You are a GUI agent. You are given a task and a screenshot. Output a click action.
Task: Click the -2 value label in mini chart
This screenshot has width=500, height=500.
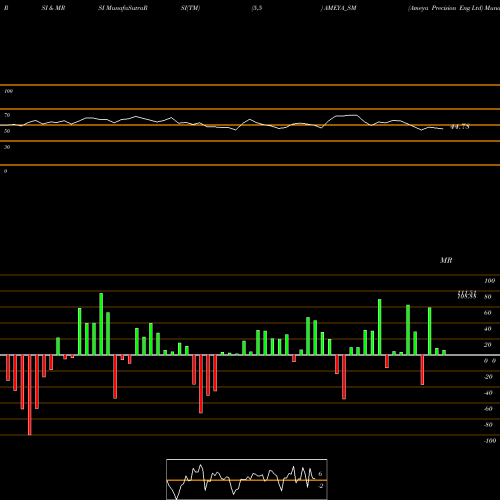click(320, 486)
